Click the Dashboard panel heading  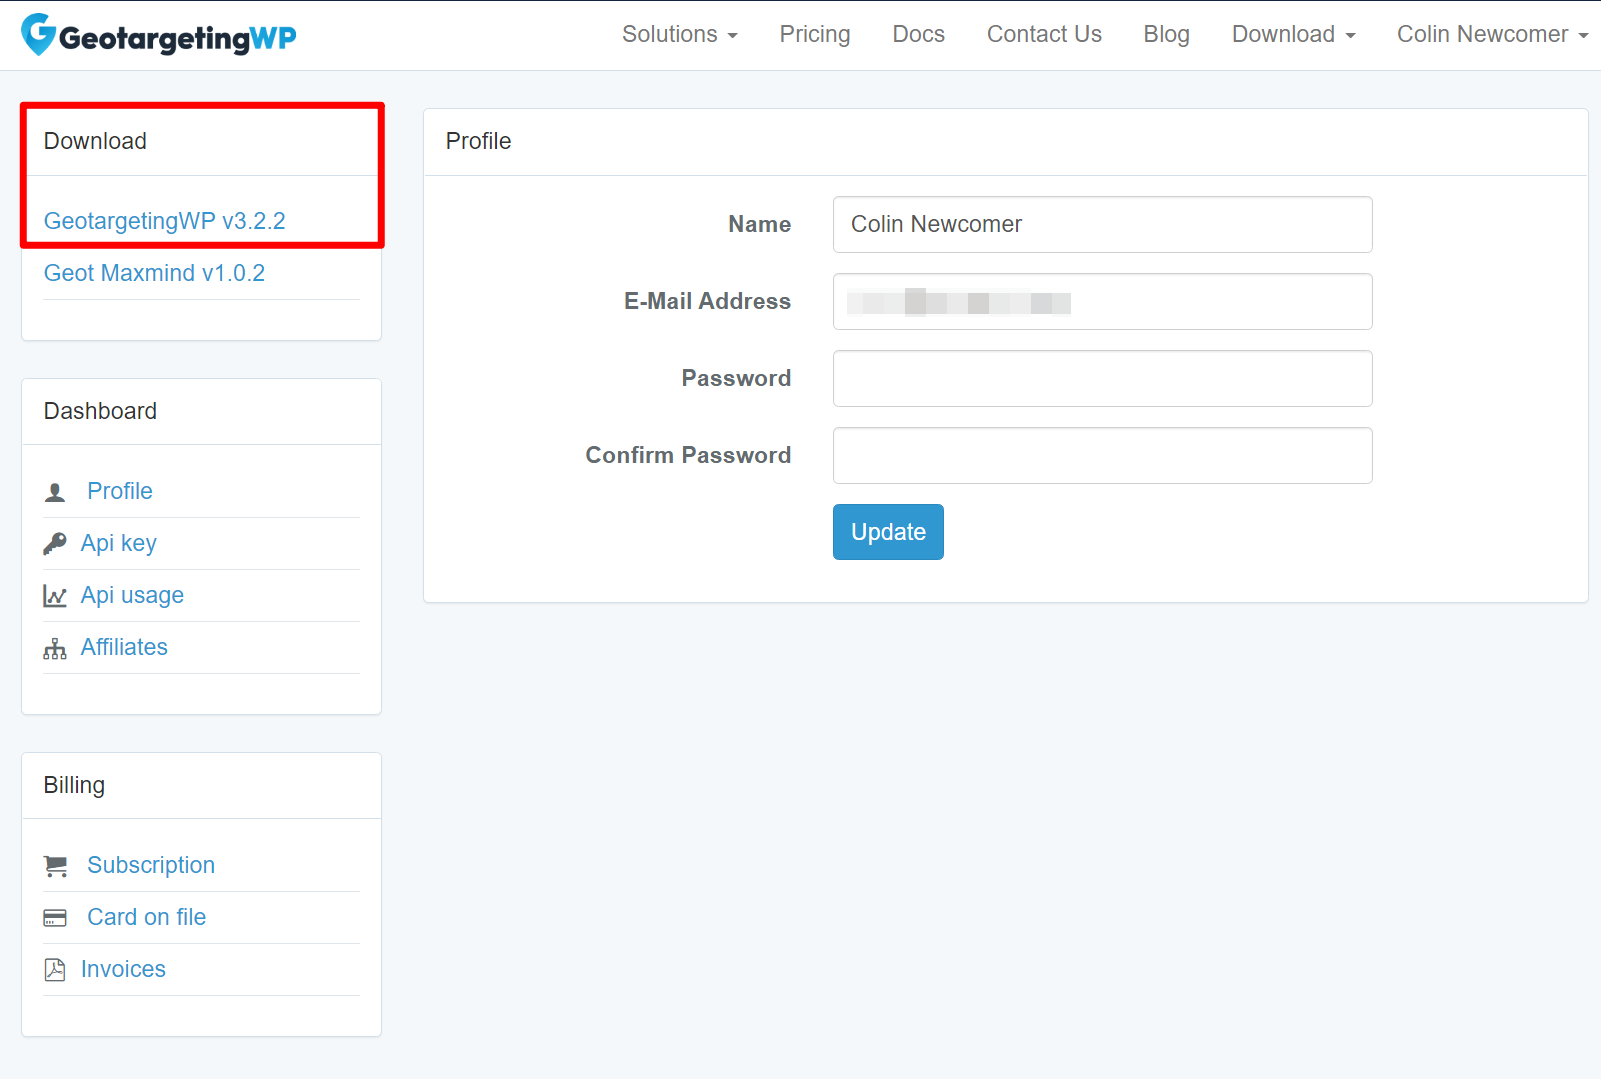(100, 411)
